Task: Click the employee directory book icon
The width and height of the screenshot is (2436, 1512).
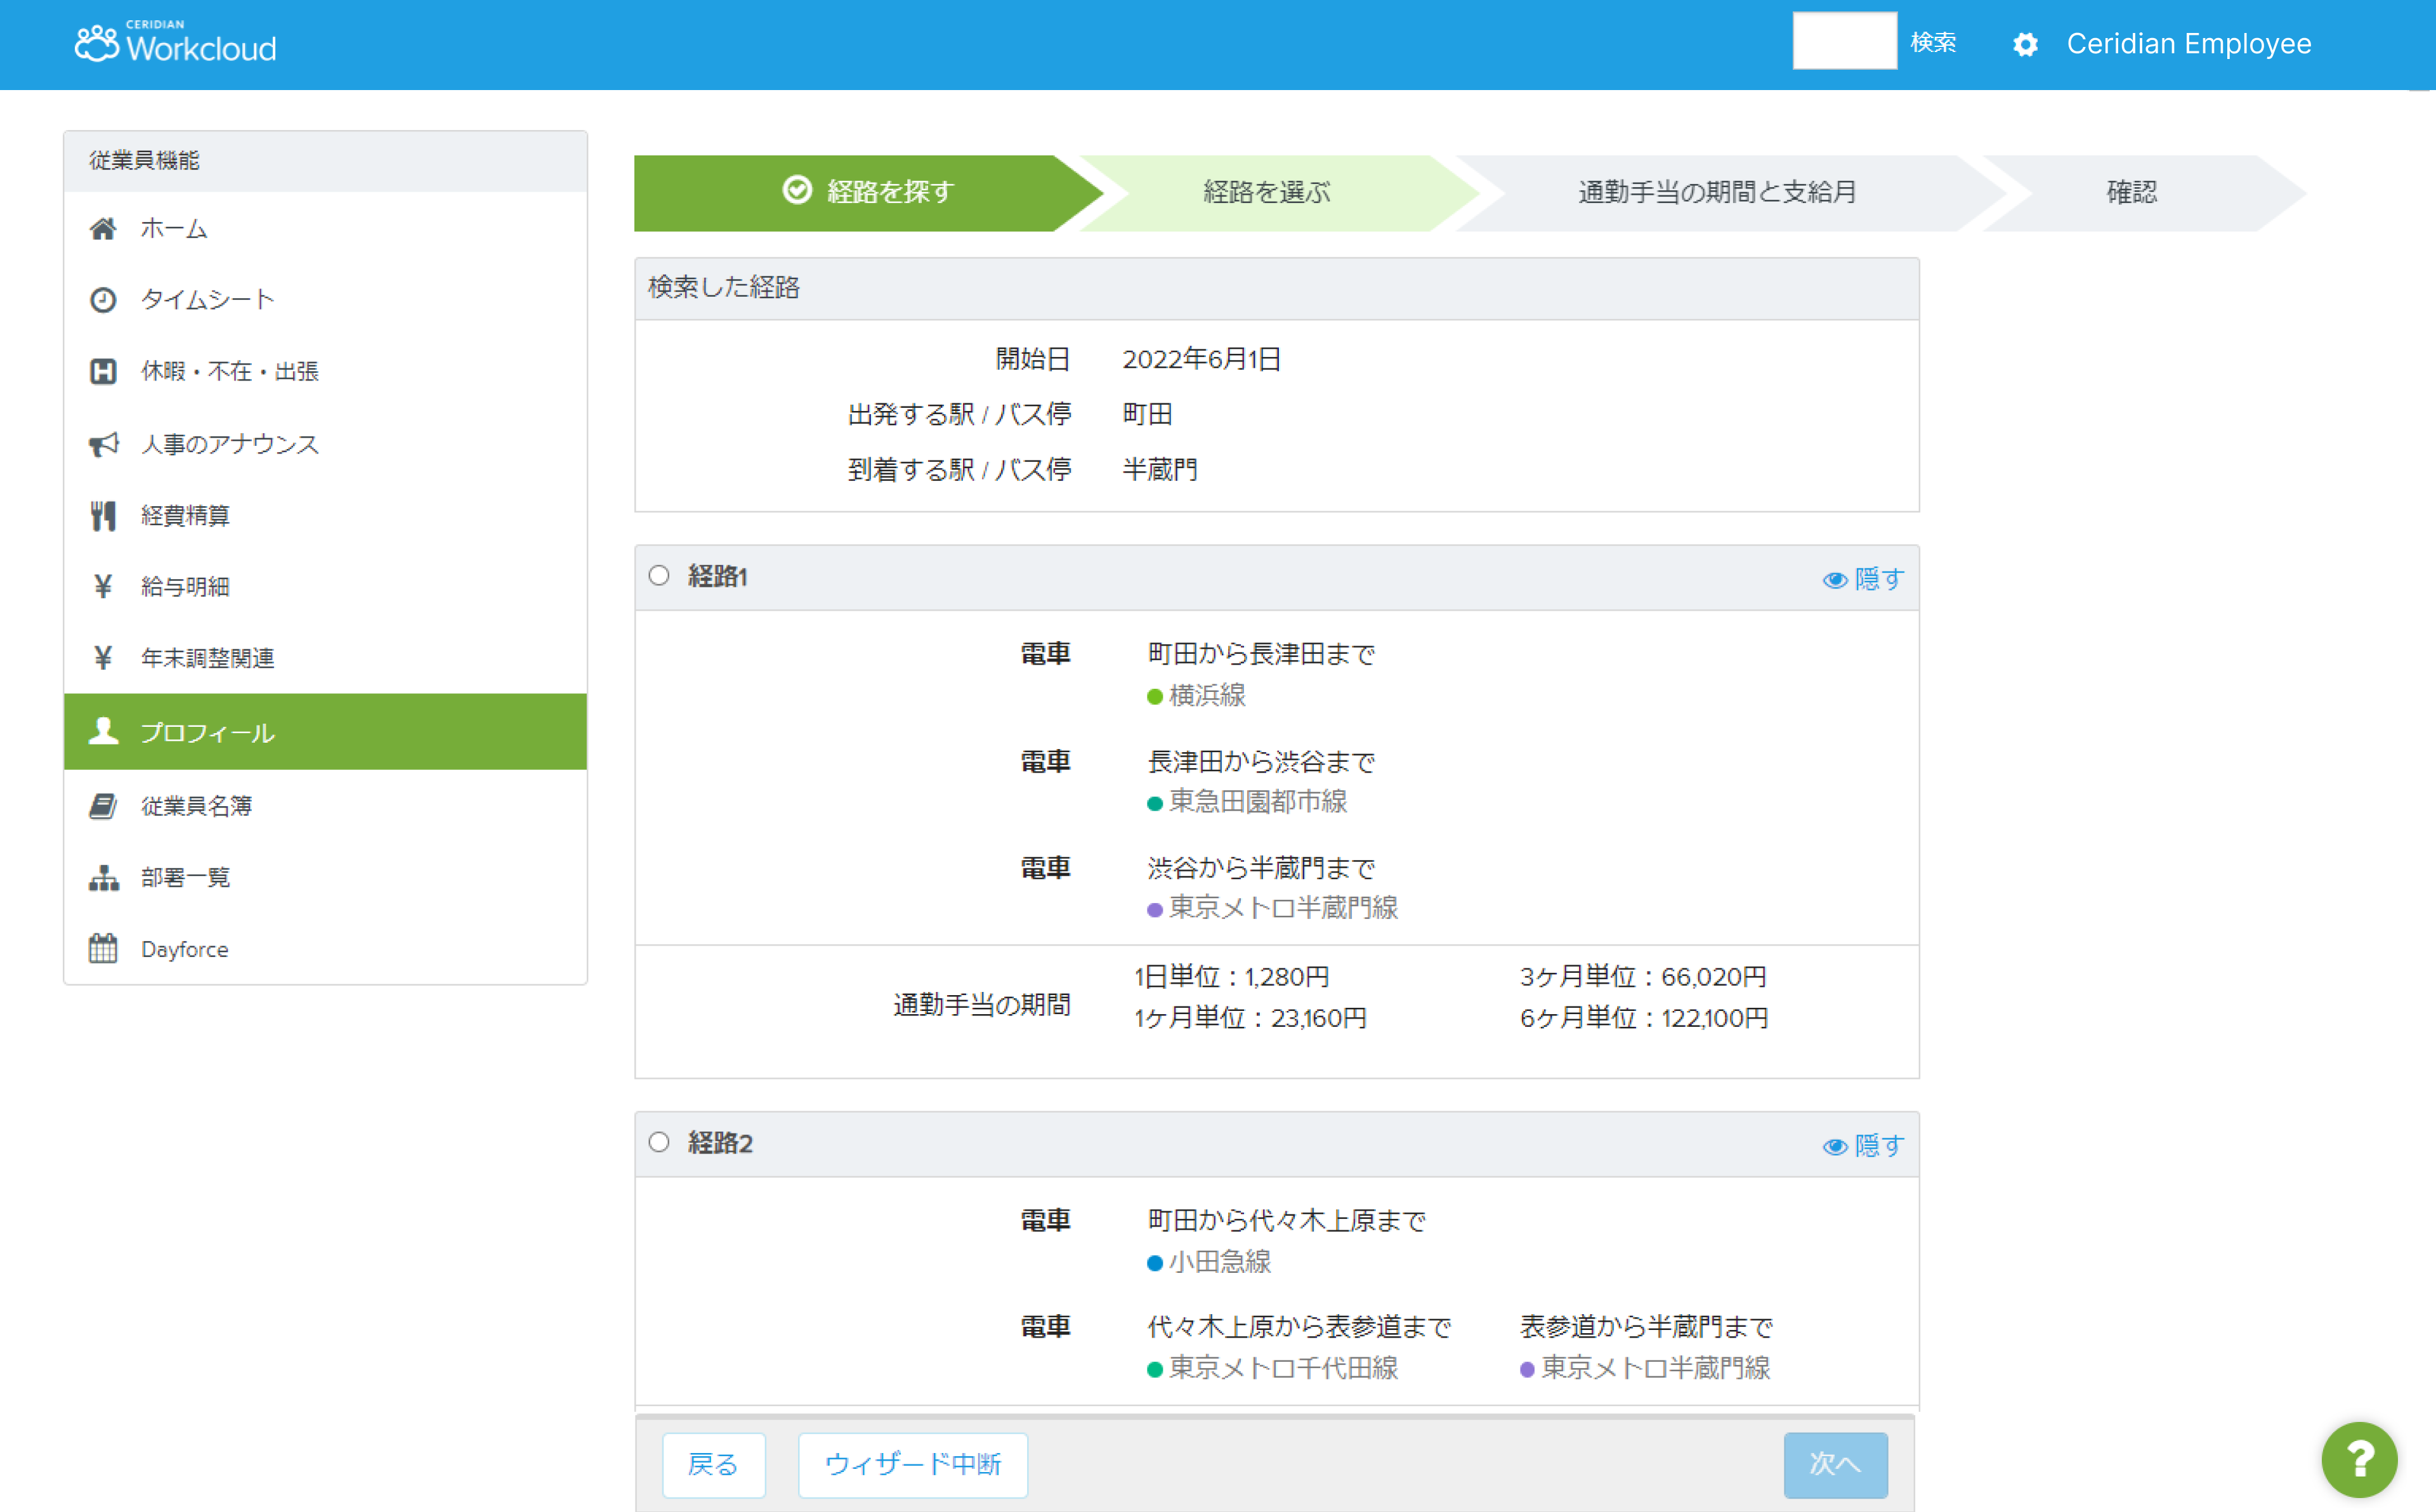Action: click(x=103, y=806)
